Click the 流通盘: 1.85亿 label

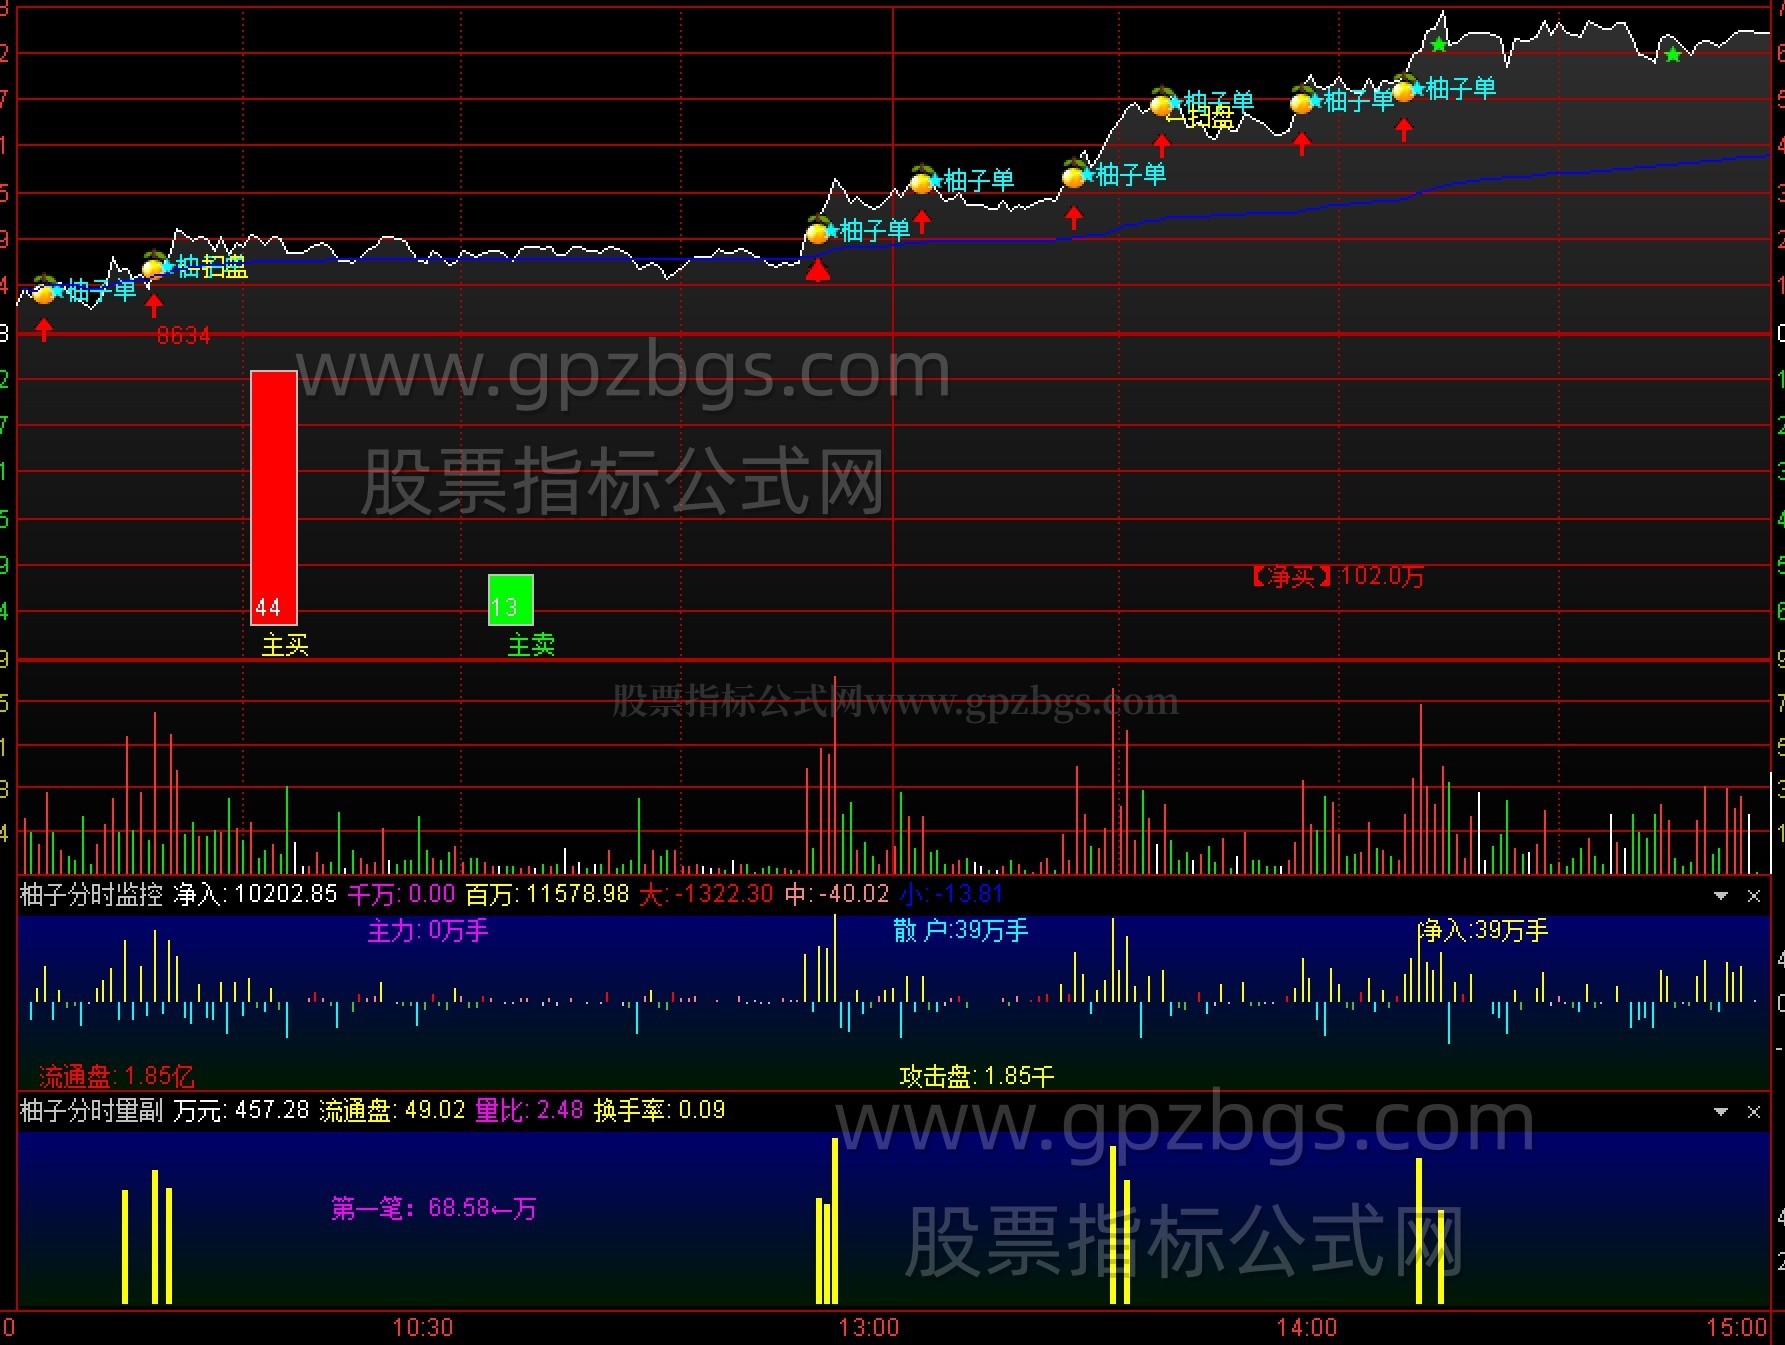116,1076
